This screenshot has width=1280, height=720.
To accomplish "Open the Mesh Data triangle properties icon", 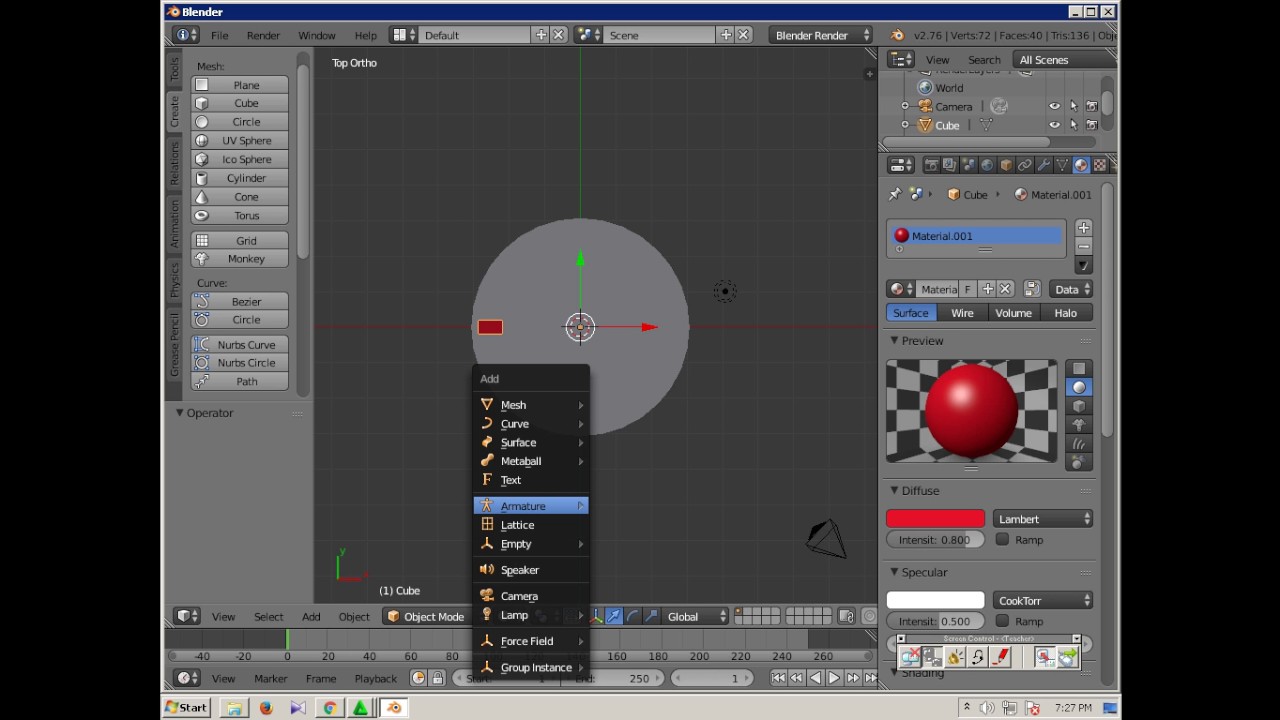I will click(x=1063, y=165).
